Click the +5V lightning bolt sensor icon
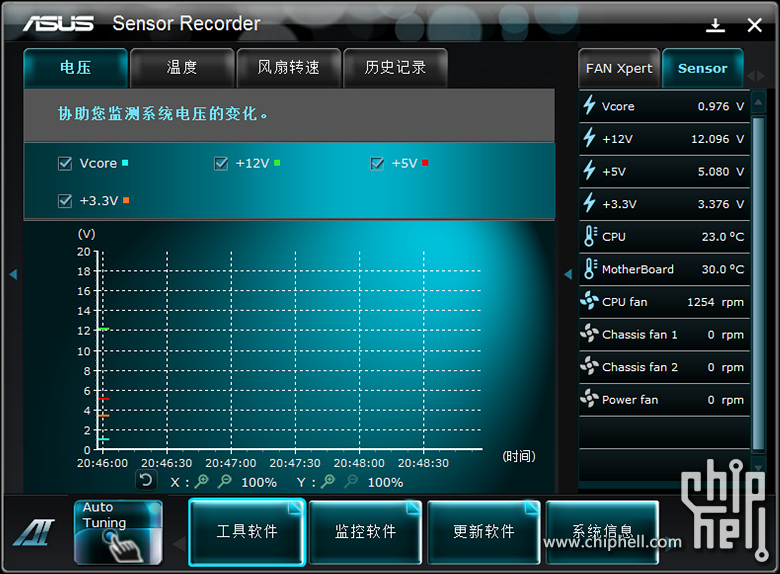 (x=589, y=170)
